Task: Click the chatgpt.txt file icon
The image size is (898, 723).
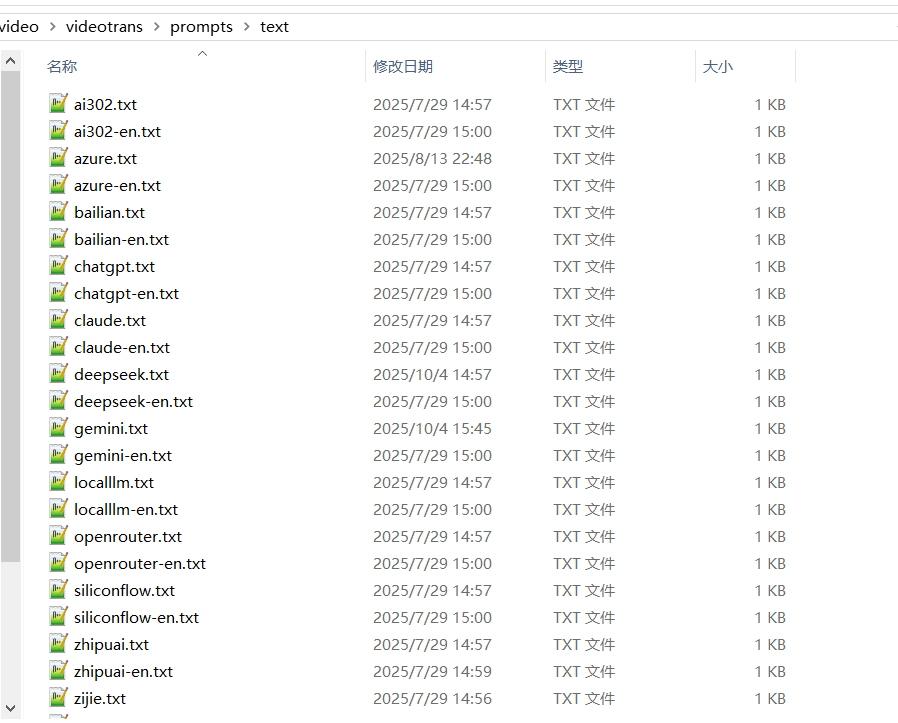Action: pyautogui.click(x=58, y=266)
